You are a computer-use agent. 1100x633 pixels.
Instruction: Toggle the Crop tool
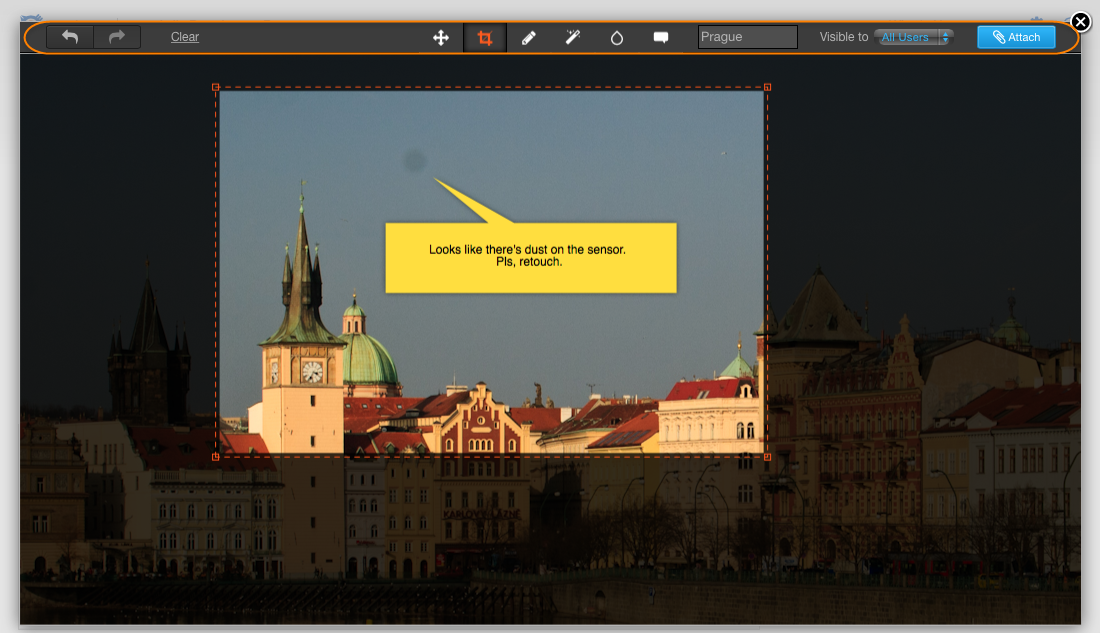(485, 38)
